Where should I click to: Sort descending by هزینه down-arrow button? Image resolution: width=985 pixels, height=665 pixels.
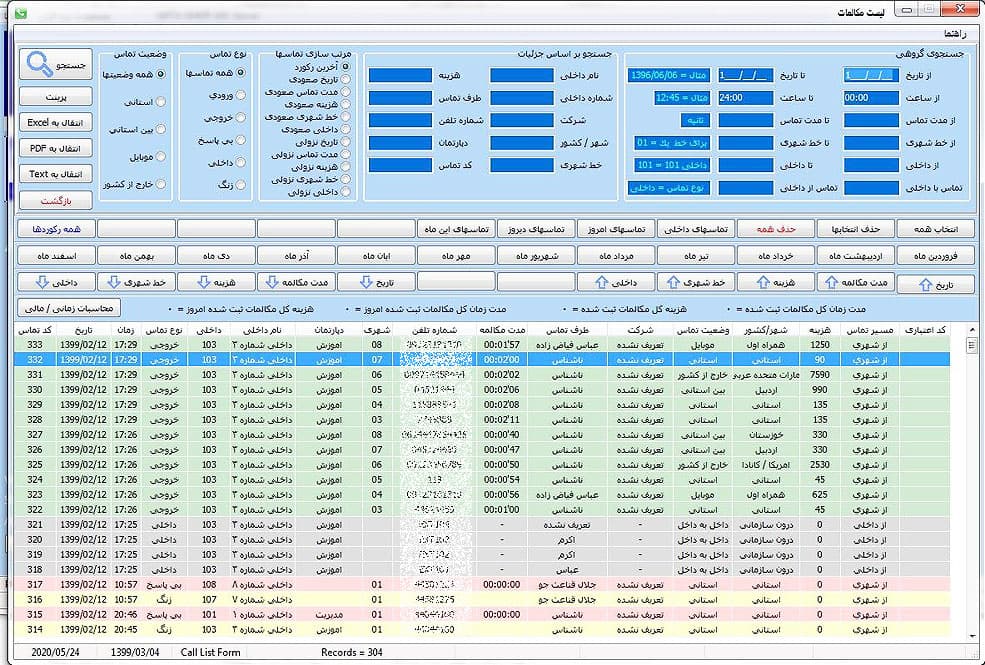pos(216,283)
